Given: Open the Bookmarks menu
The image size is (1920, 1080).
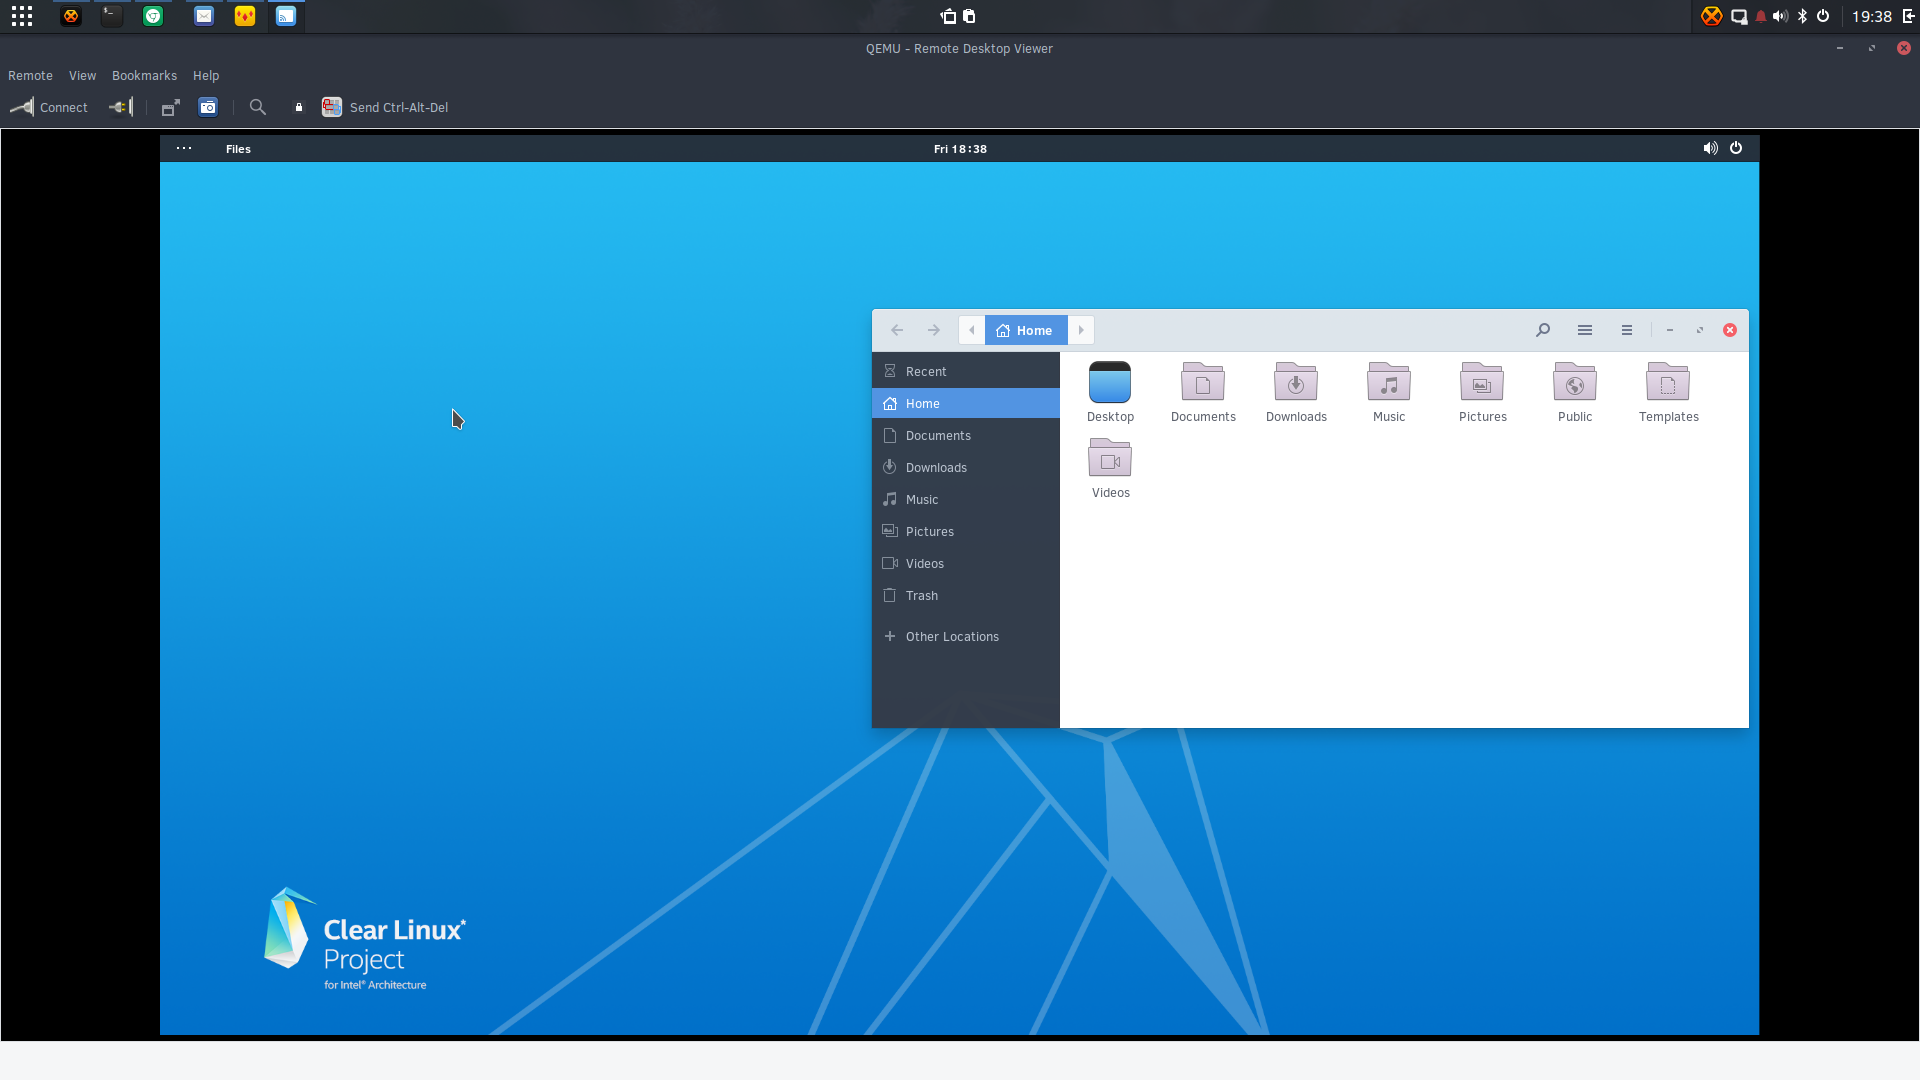Looking at the screenshot, I should 144,76.
